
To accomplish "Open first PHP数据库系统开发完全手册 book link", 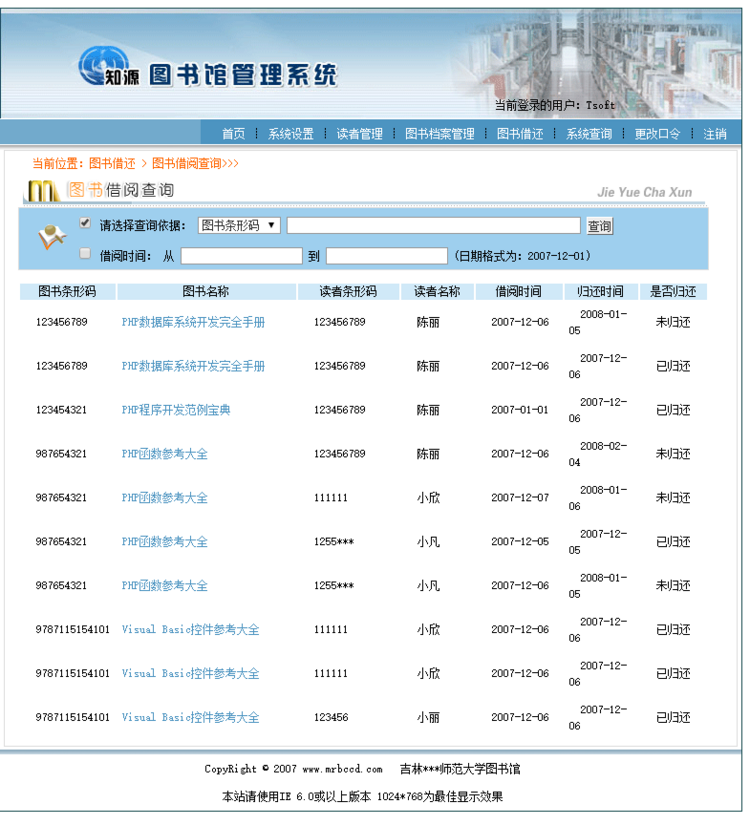I will pyautogui.click(x=193, y=323).
